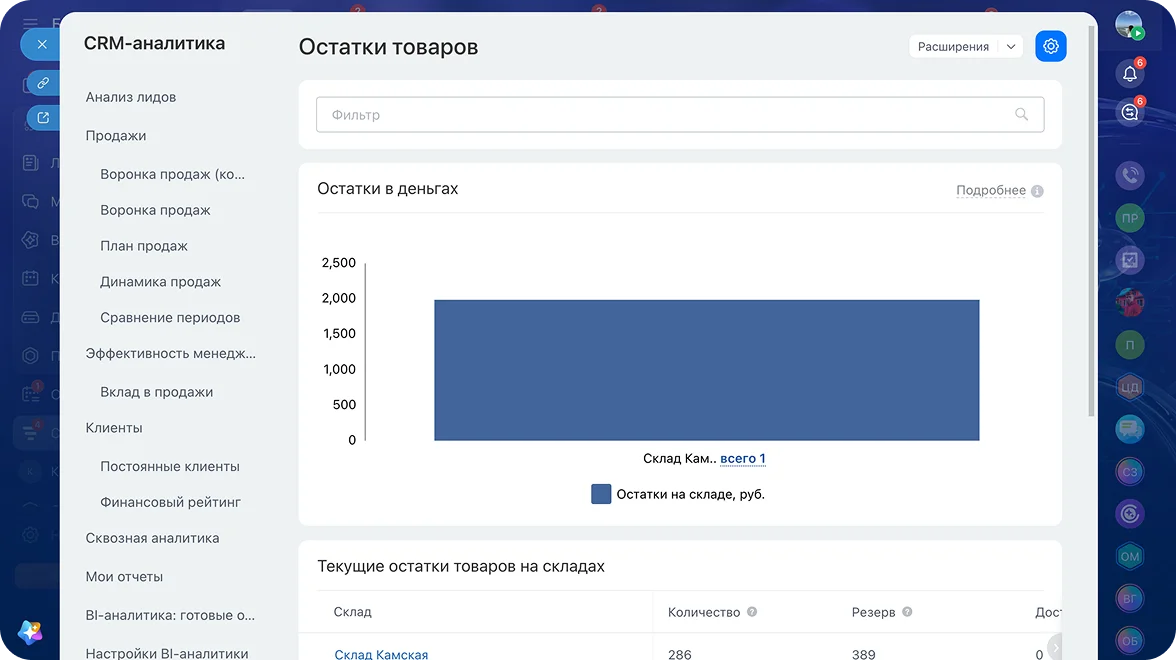
Task: Click quantity value 286
Action: [x=680, y=654]
